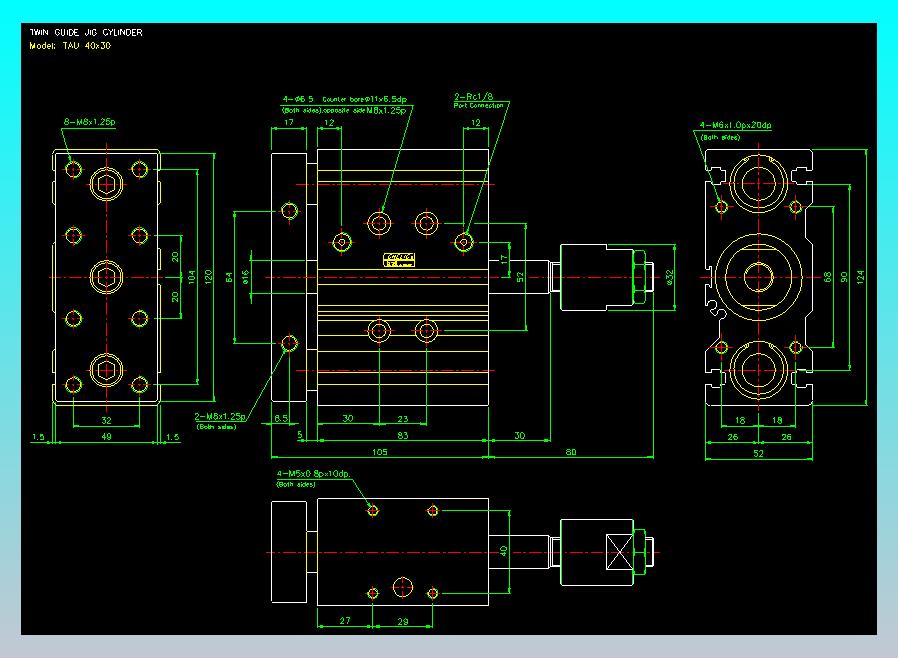Click the 52 width dimension below right view
Image resolution: width=898 pixels, height=658 pixels.
tap(757, 453)
